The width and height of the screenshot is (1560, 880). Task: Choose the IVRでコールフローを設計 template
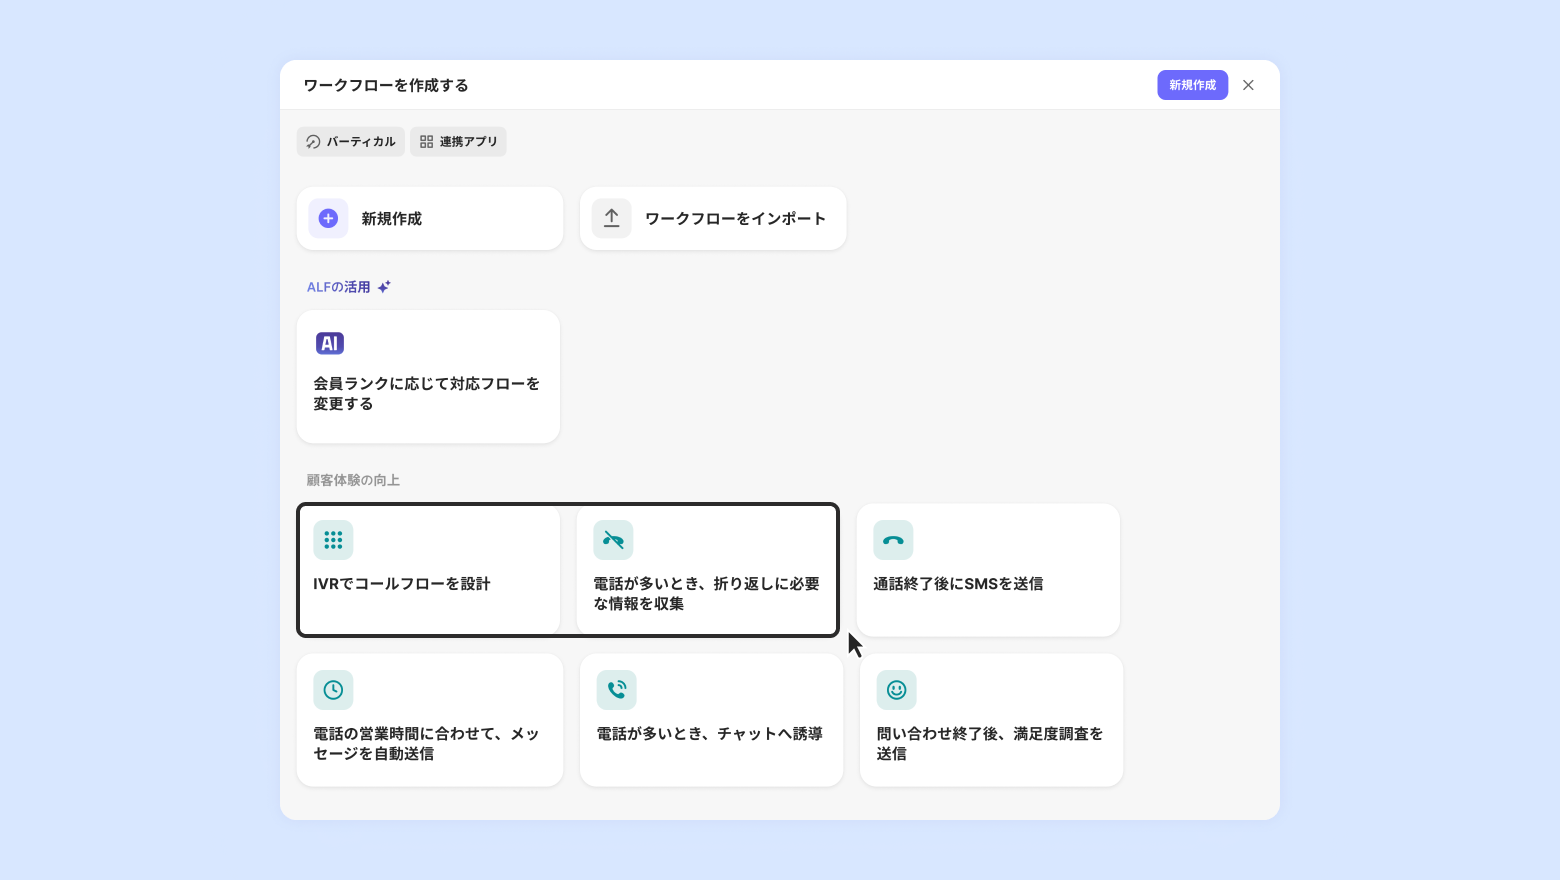click(428, 584)
